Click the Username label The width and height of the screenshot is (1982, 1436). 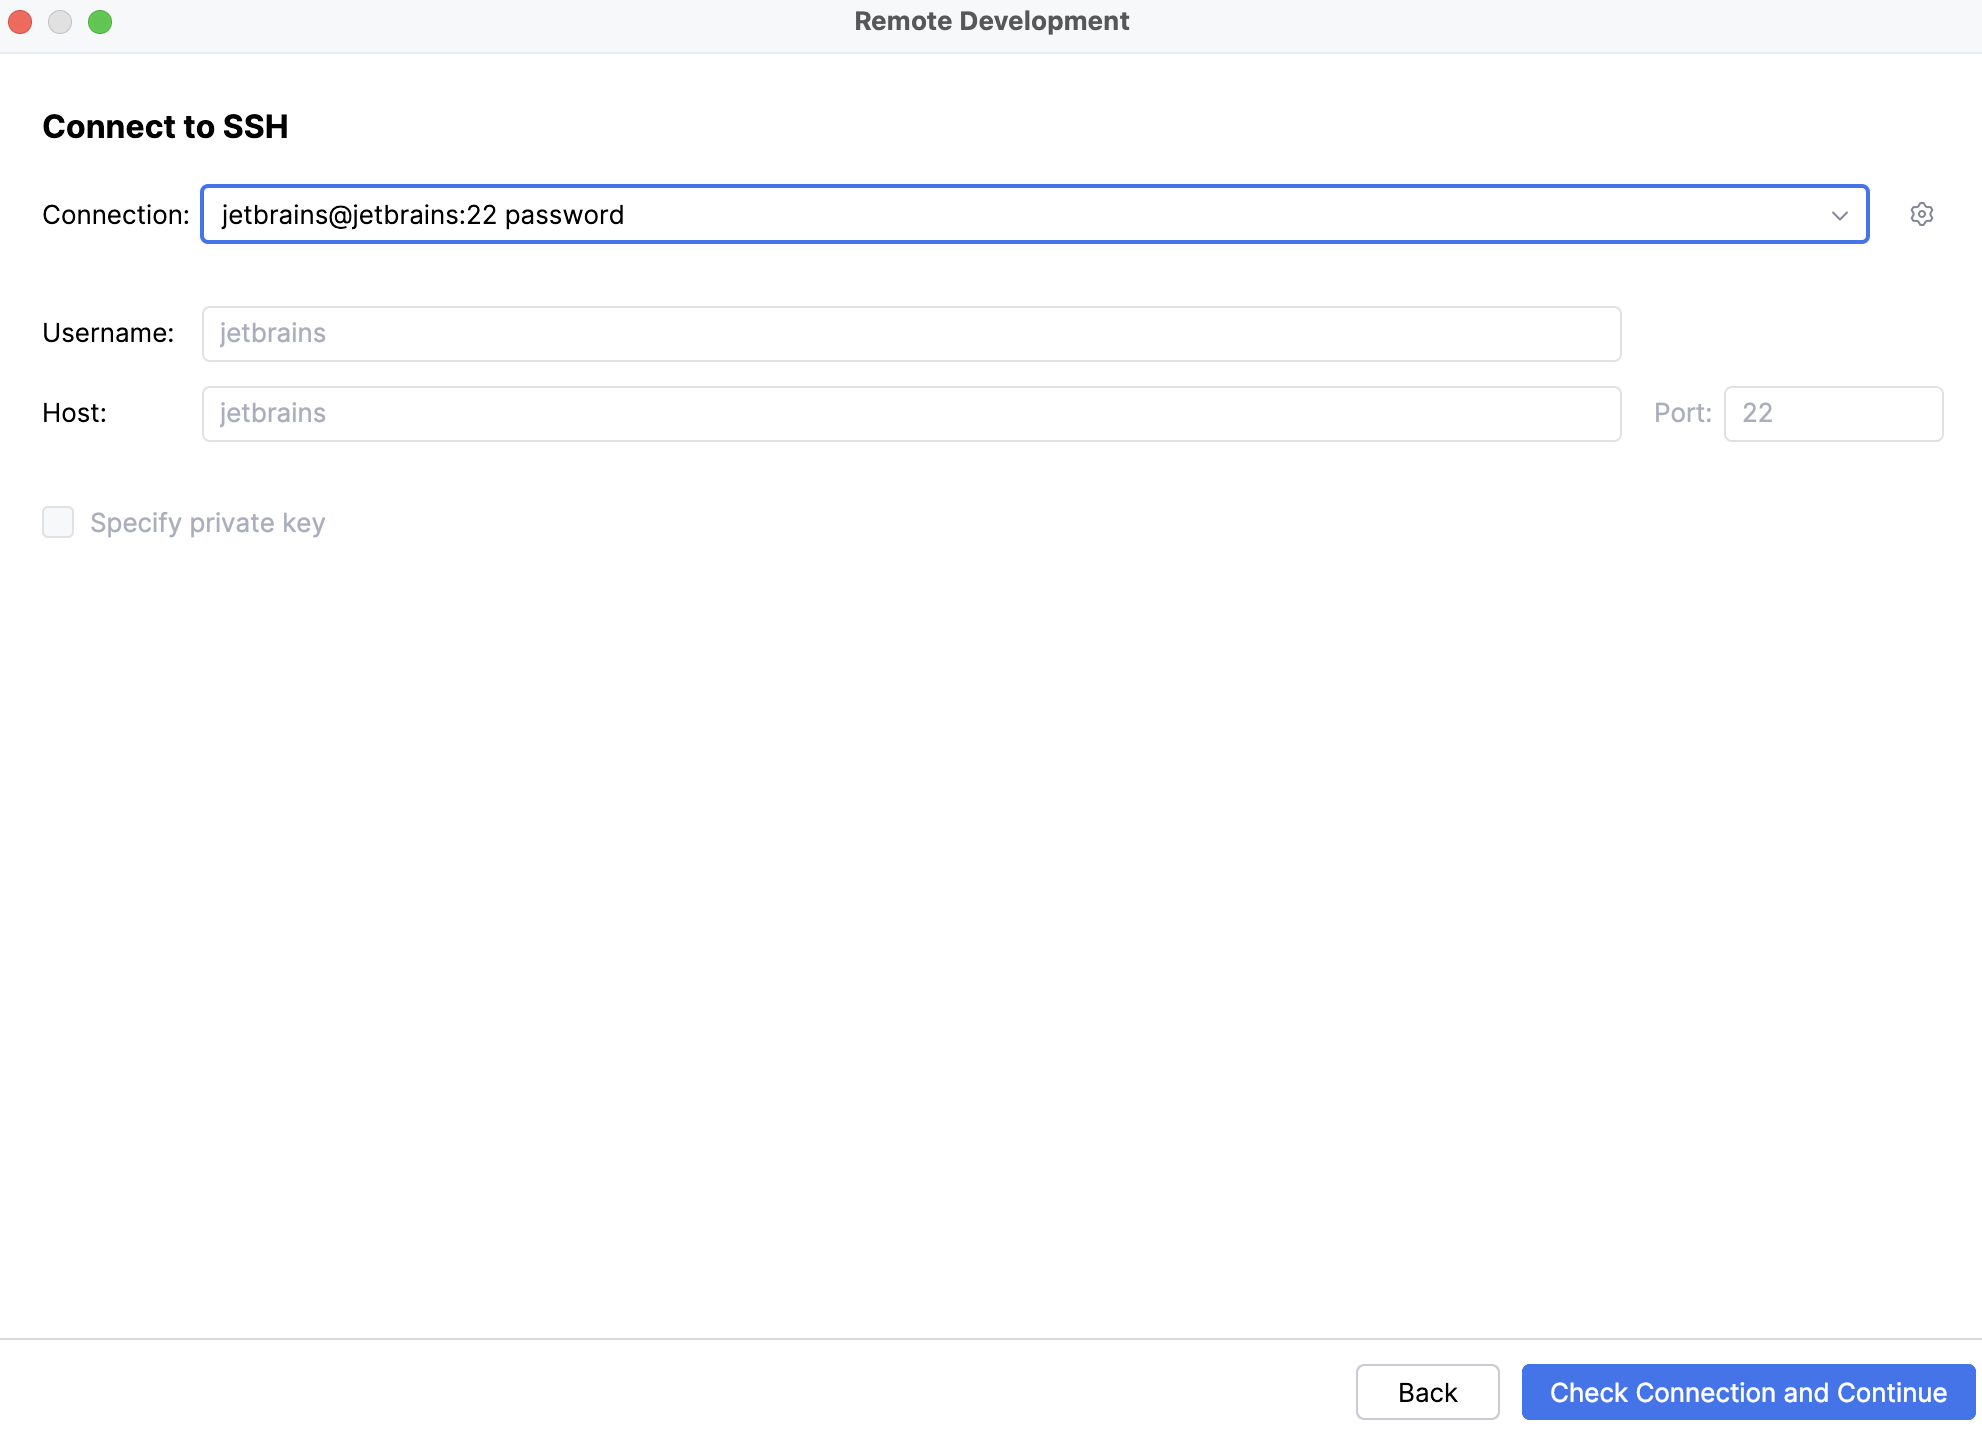(x=107, y=333)
